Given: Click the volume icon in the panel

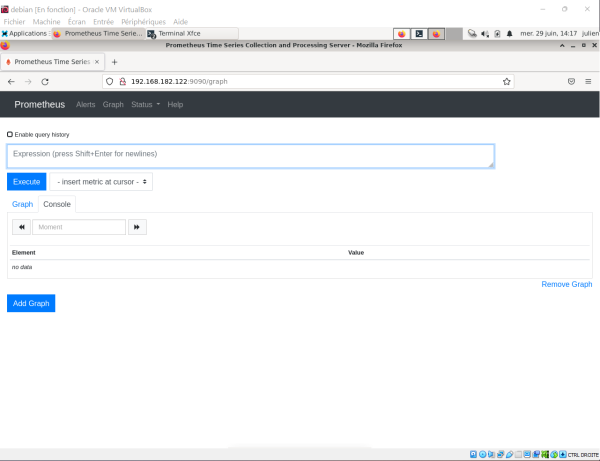Looking at the screenshot, I should [485, 34].
